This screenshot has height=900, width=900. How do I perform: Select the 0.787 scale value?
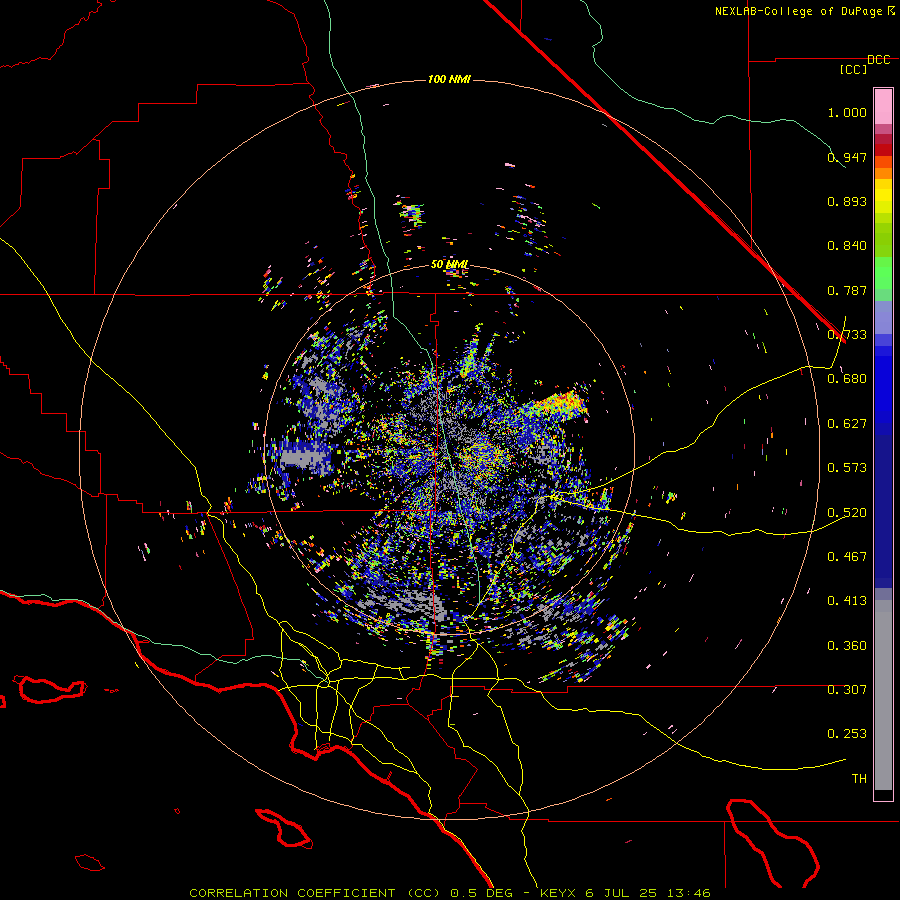[x=847, y=290]
